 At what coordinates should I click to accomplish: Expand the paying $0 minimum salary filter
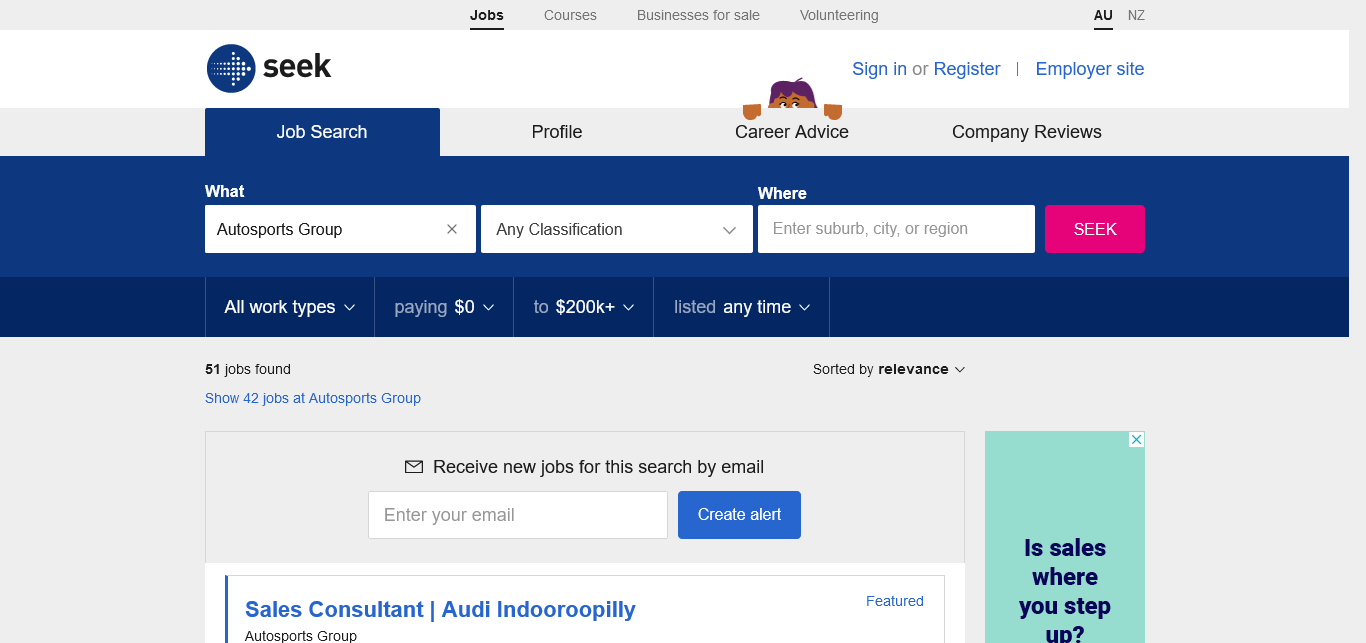[x=444, y=307]
